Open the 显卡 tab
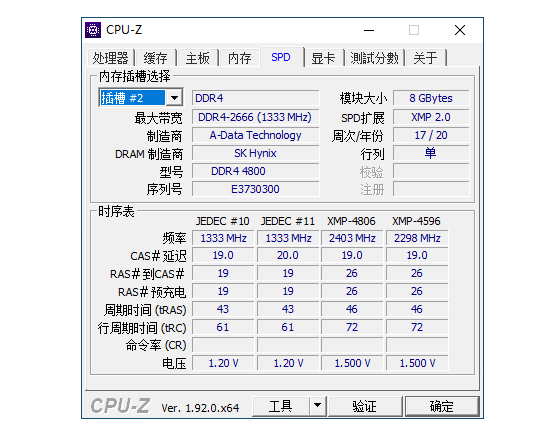 (x=323, y=58)
